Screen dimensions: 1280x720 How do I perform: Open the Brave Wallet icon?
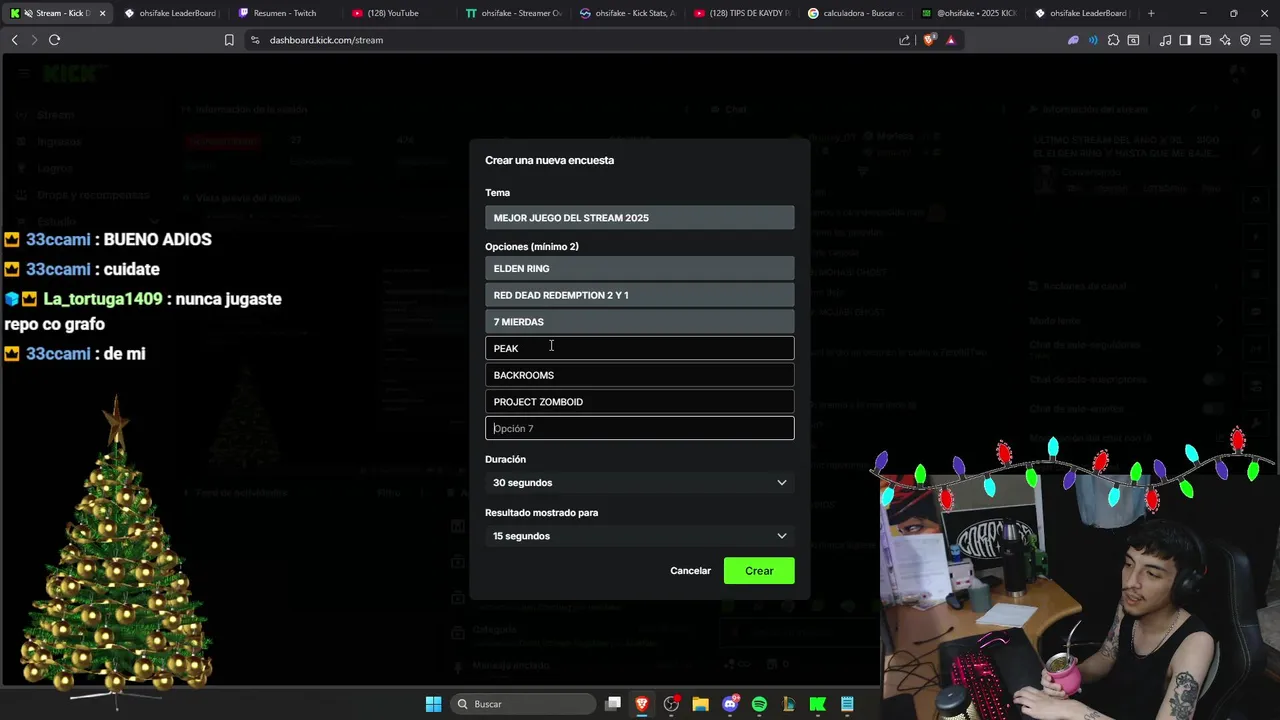coord(1205,40)
